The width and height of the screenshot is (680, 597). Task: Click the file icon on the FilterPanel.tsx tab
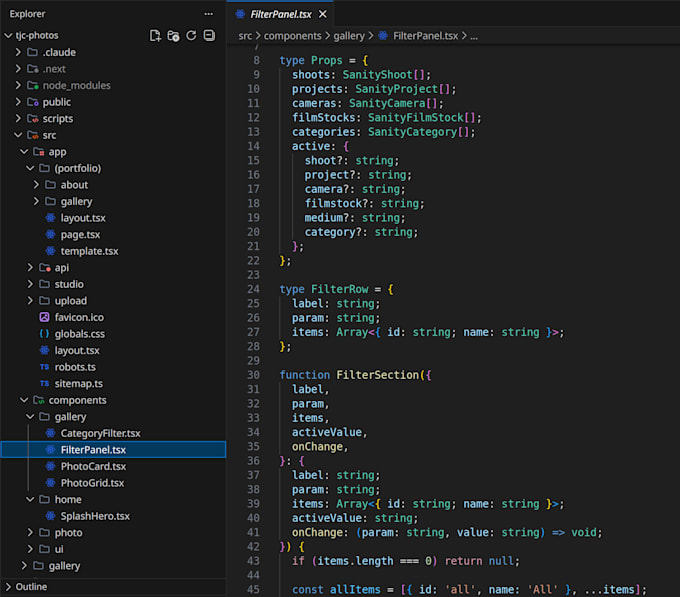(x=240, y=14)
